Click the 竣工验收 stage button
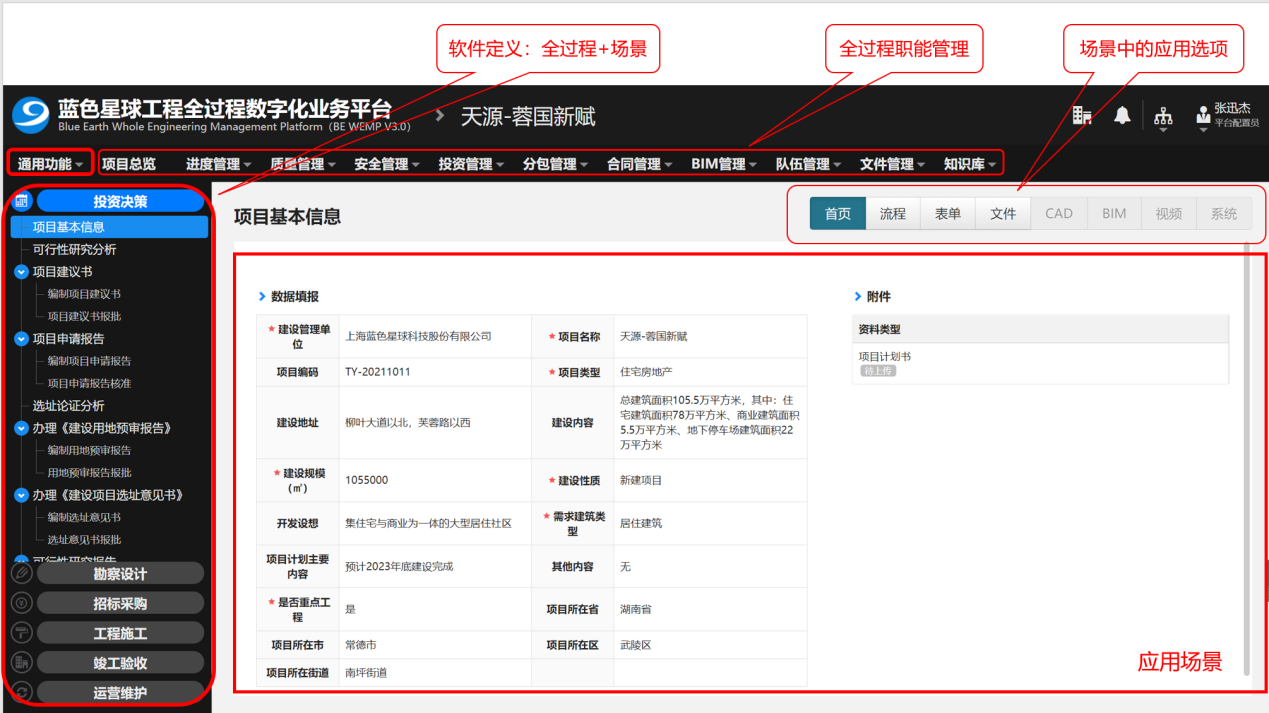Viewport: 1269px width, 713px height. (x=120, y=663)
